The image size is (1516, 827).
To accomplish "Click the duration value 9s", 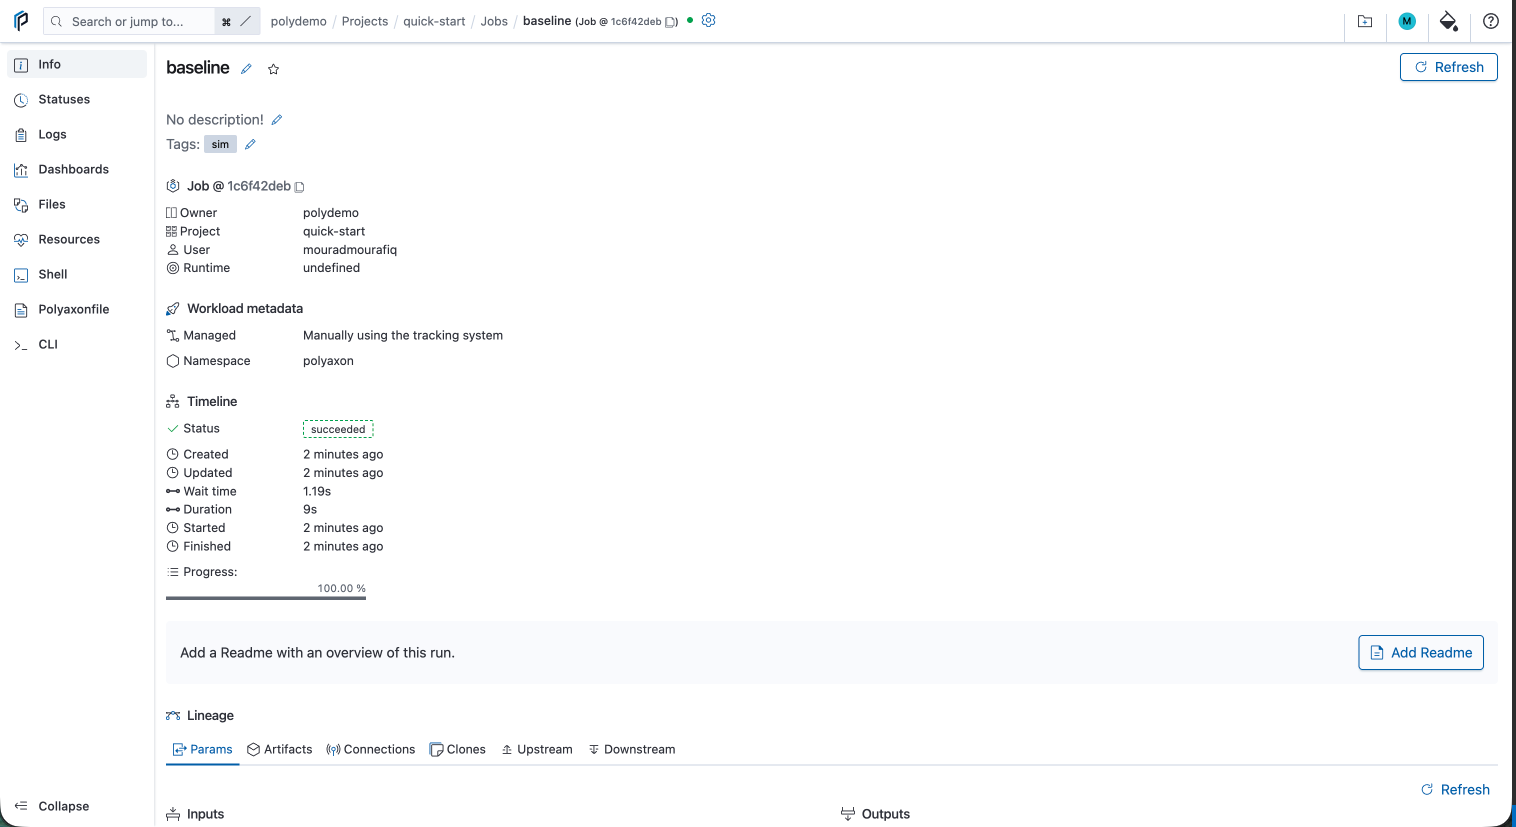I will (310, 509).
